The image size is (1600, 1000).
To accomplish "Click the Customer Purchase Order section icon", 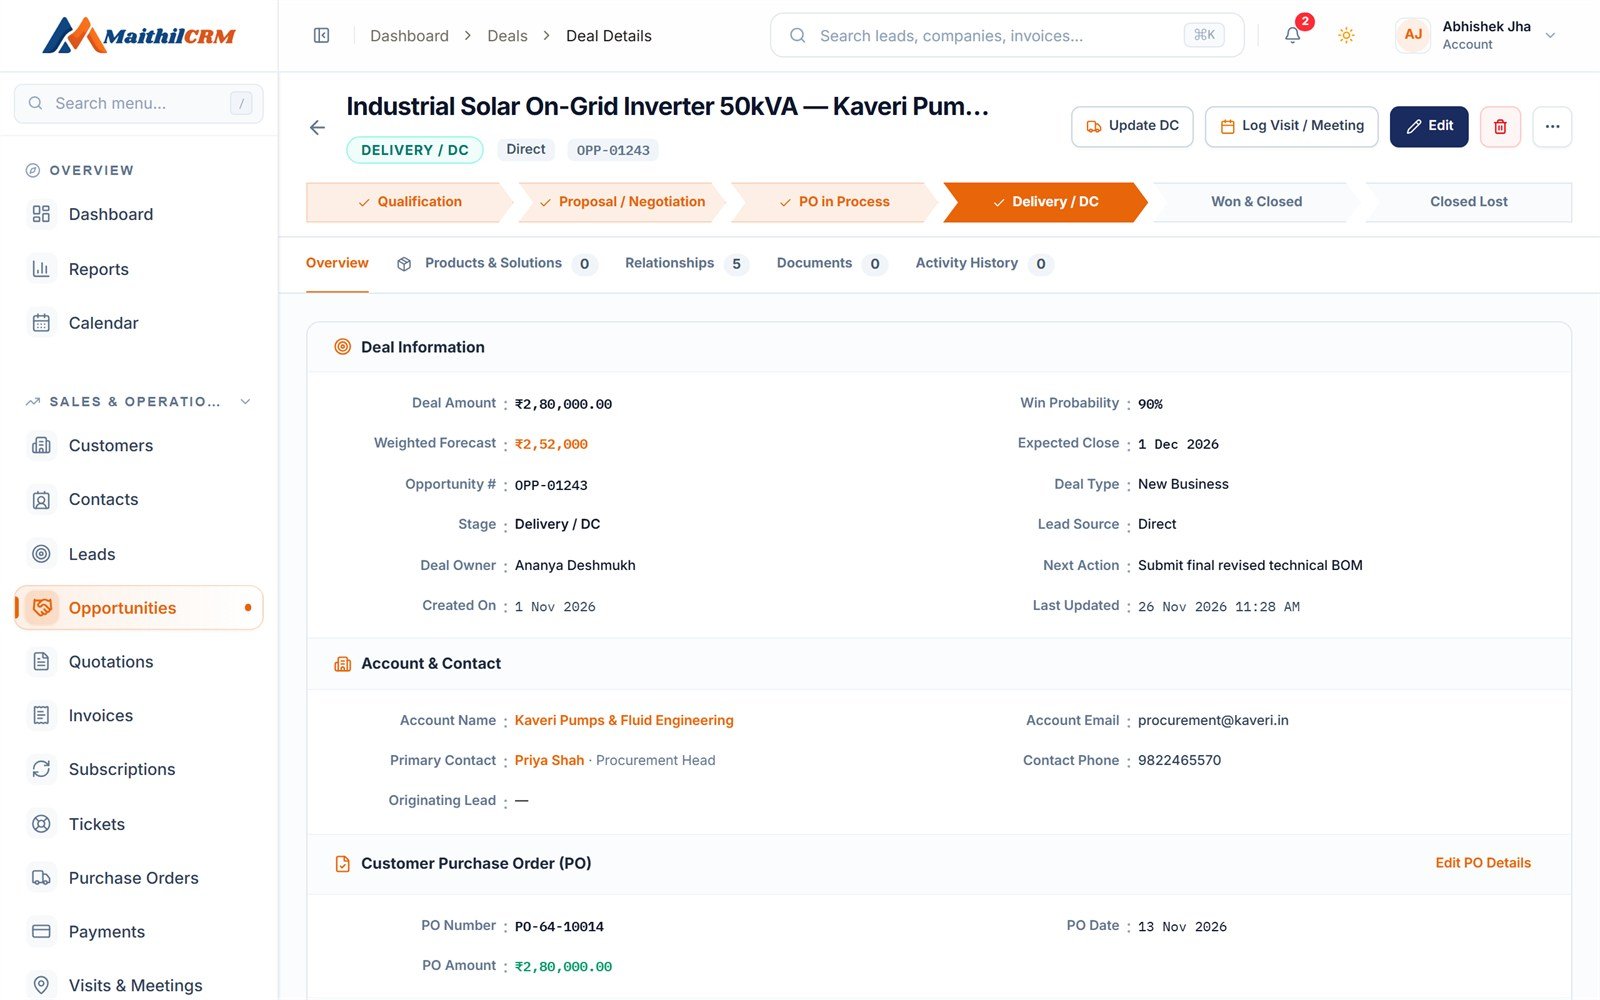I will tap(342, 864).
